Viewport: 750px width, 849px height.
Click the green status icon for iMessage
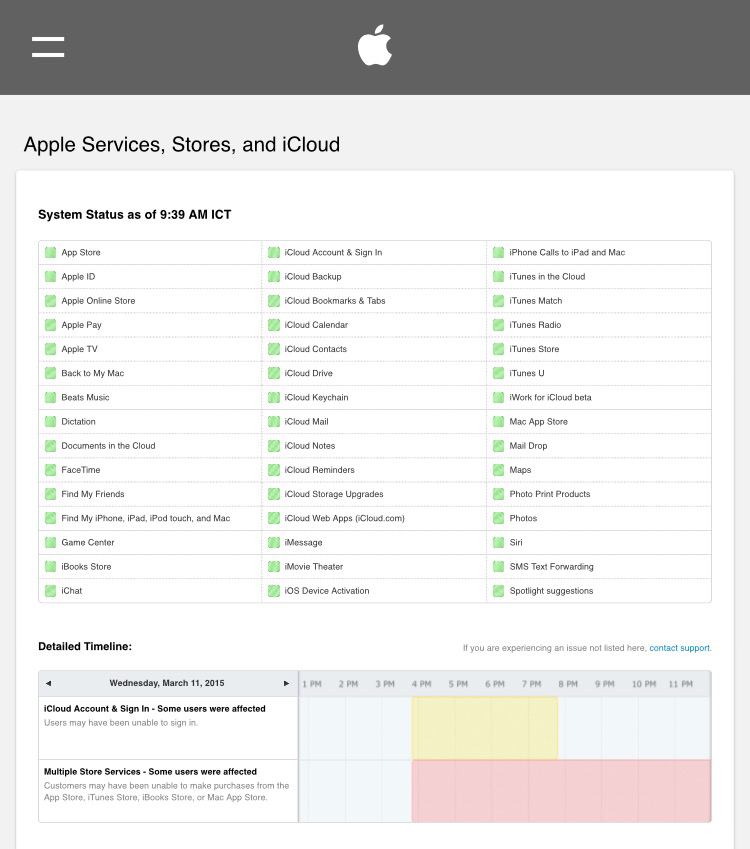[x=274, y=543]
